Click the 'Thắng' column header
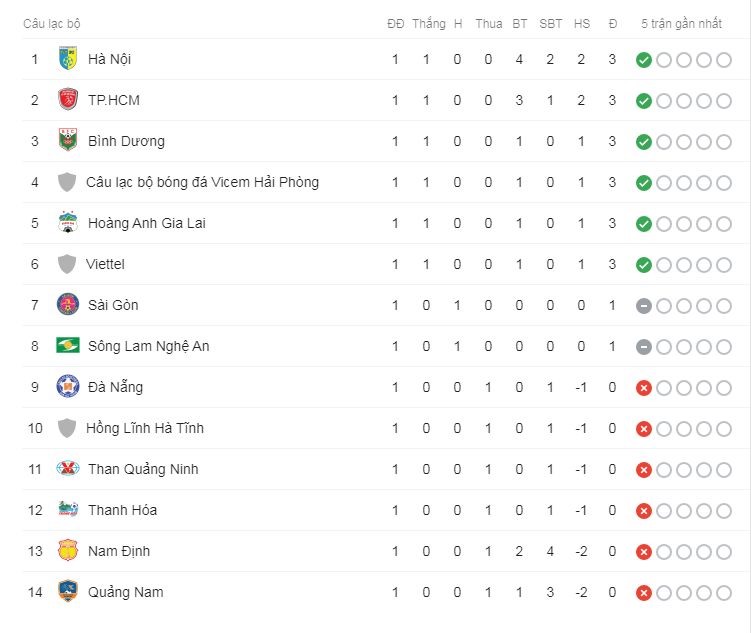Image resolution: width=751 pixels, height=633 pixels. [429, 23]
